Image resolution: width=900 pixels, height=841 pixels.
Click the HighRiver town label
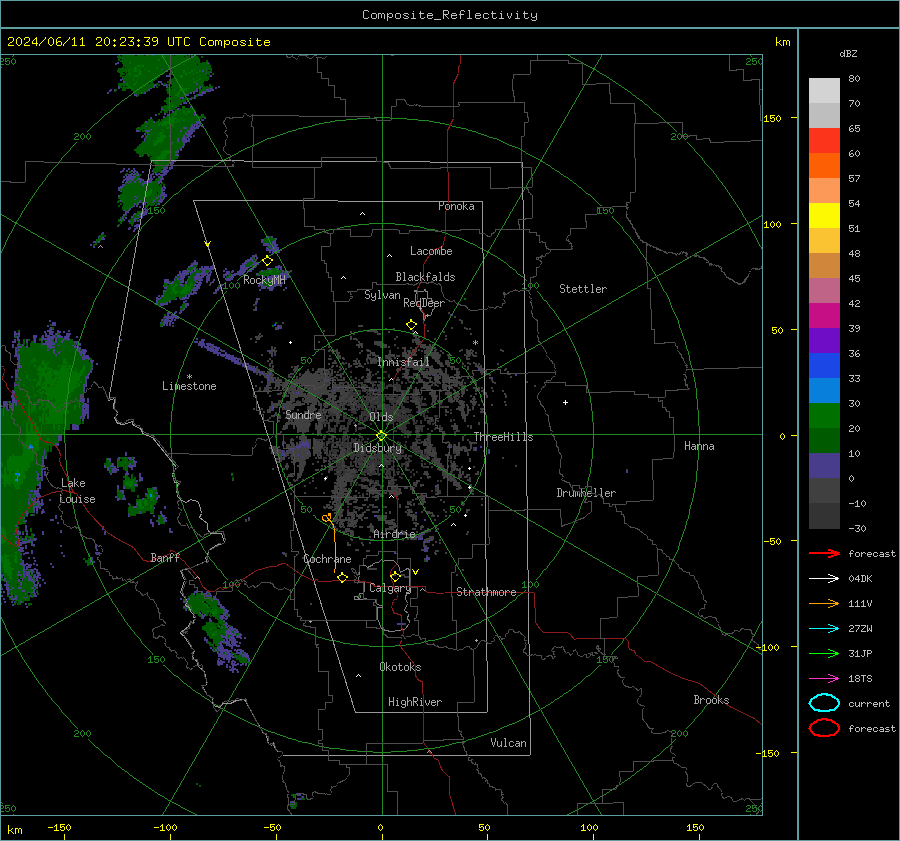(x=415, y=702)
